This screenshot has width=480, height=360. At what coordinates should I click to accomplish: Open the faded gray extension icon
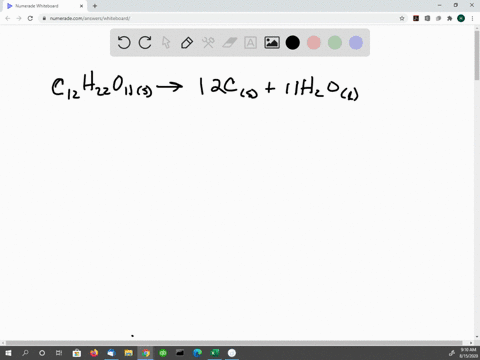pyautogui.click(x=438, y=18)
